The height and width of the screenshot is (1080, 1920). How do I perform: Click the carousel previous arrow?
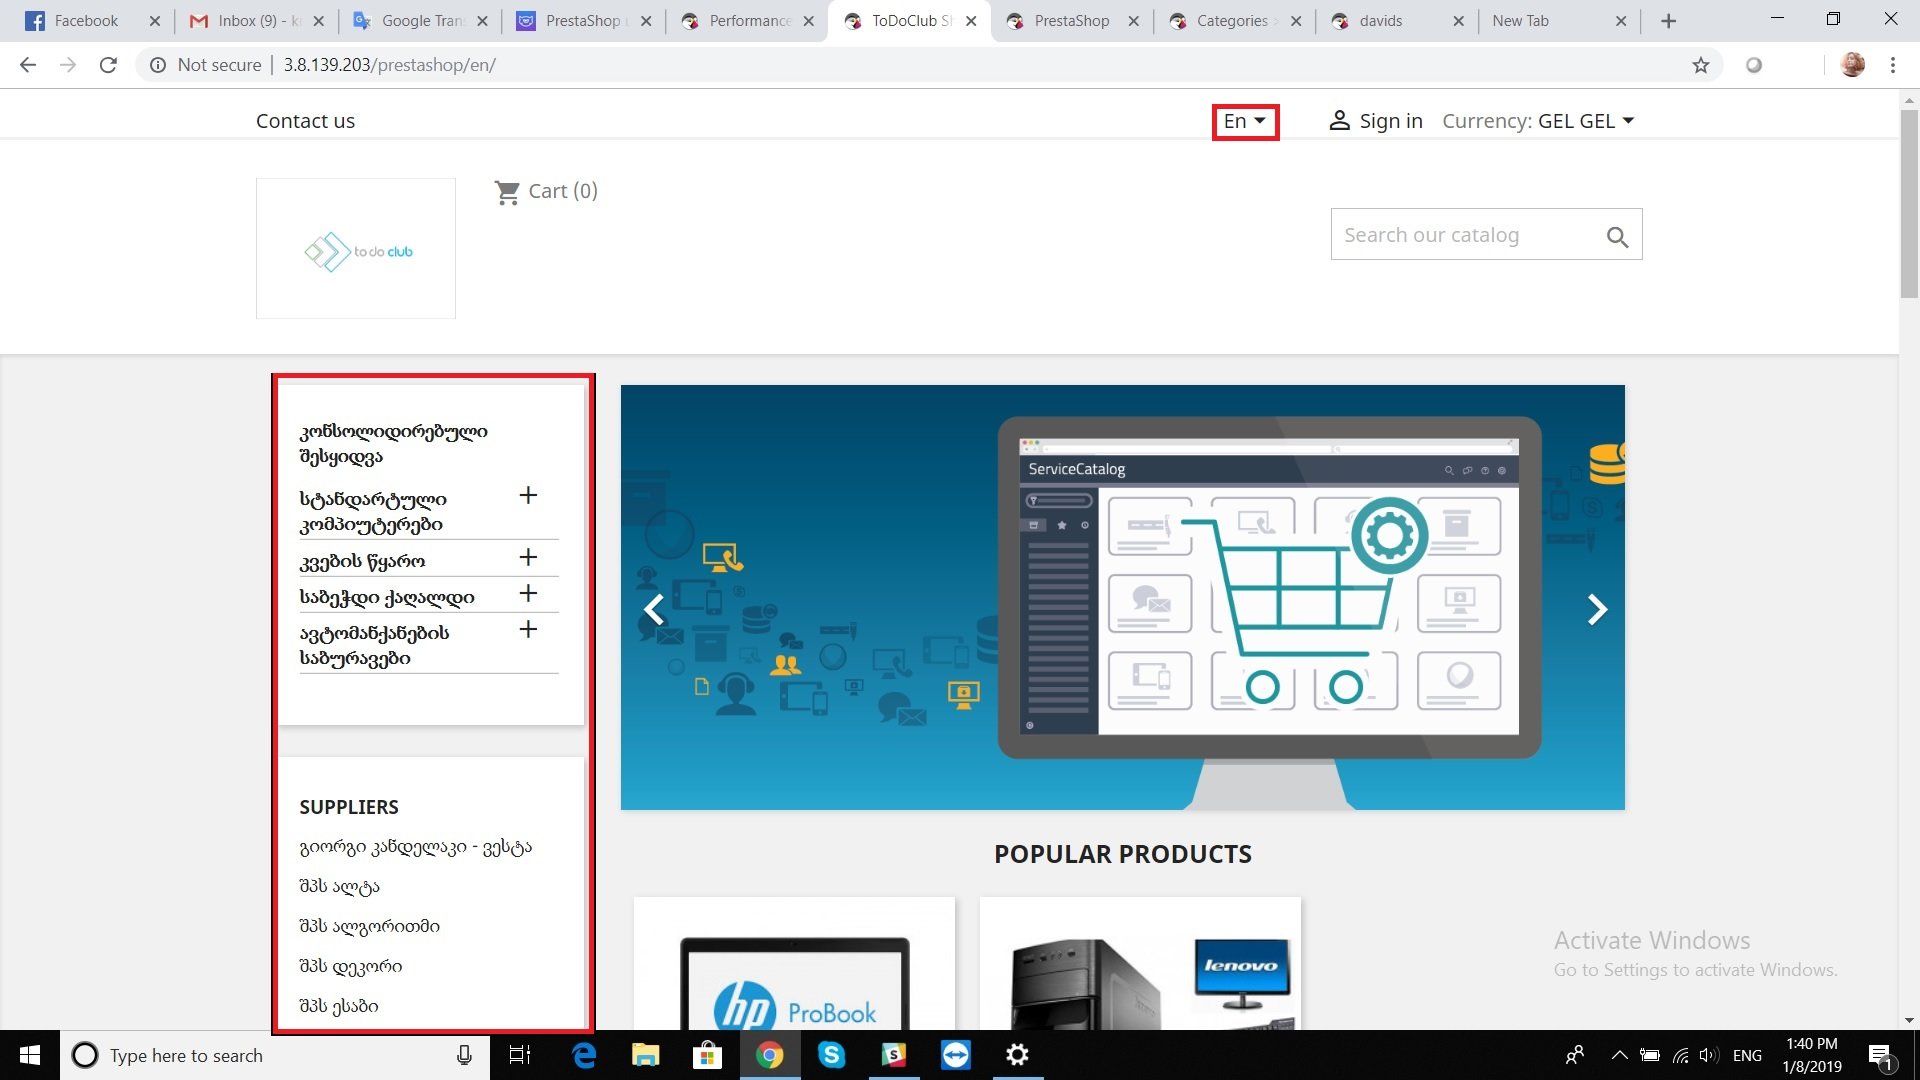[x=654, y=609]
